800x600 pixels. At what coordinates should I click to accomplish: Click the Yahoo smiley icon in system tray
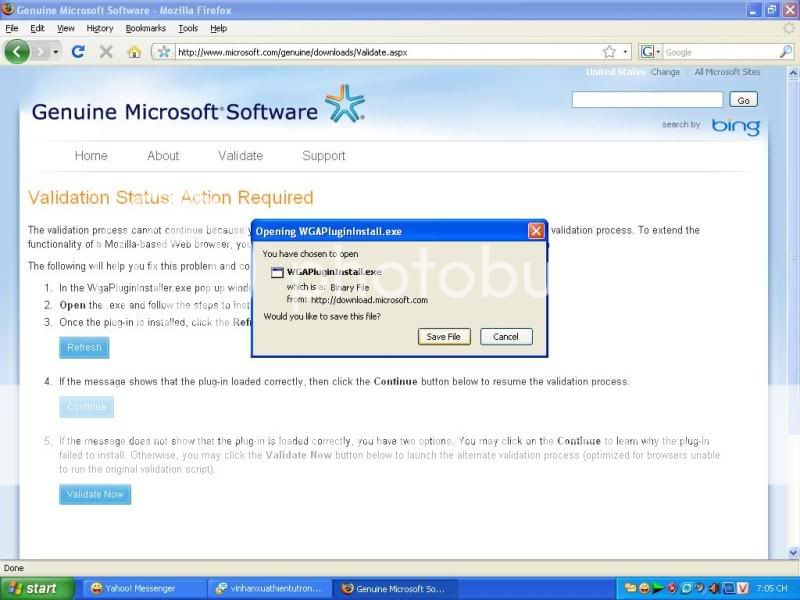pyautogui.click(x=644, y=588)
